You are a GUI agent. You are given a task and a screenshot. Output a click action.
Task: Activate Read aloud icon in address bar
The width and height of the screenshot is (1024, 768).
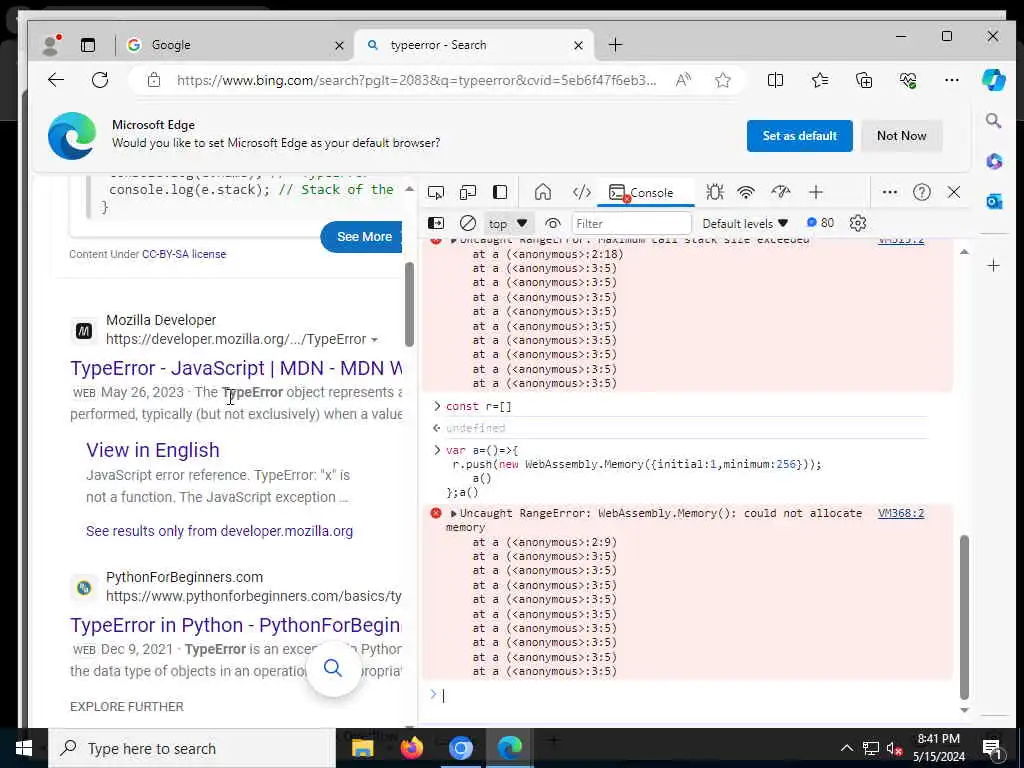point(683,80)
